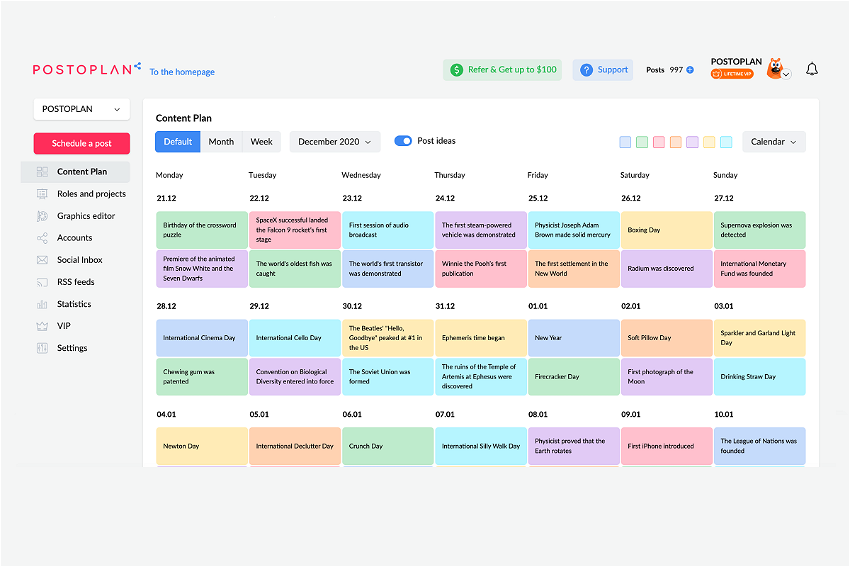
Task: Click the blue plus icon beside Posts count
Action: pyautogui.click(x=690, y=70)
